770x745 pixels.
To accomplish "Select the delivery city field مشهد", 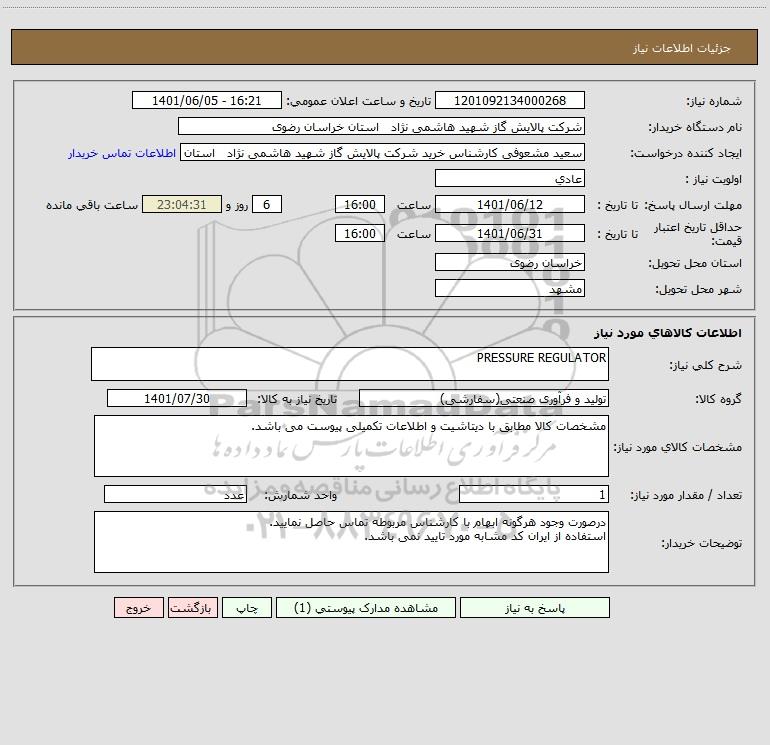I will 510,288.
